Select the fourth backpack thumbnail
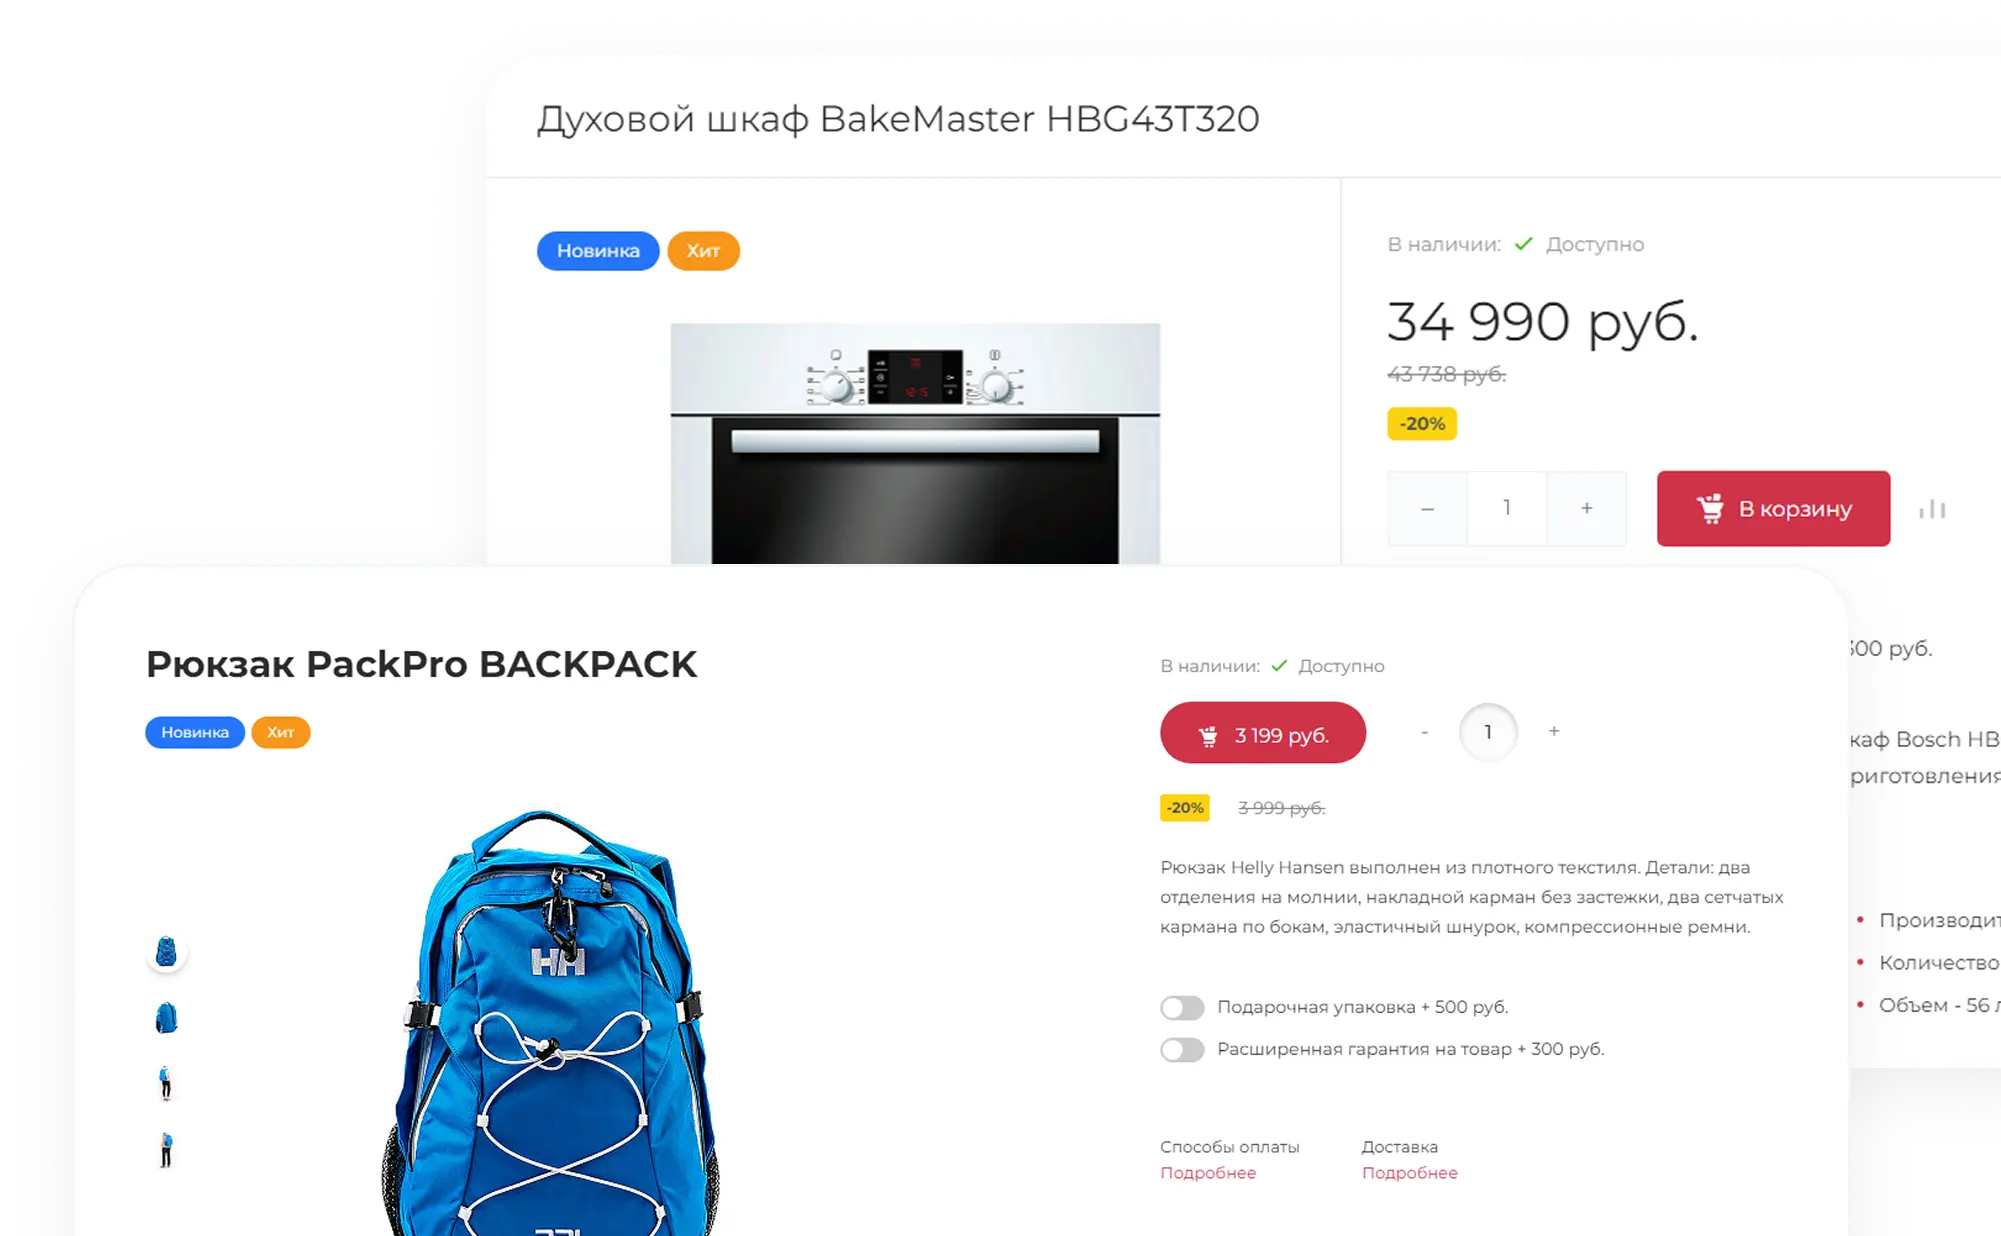Viewport: 2001px width, 1236px height. coord(166,1150)
